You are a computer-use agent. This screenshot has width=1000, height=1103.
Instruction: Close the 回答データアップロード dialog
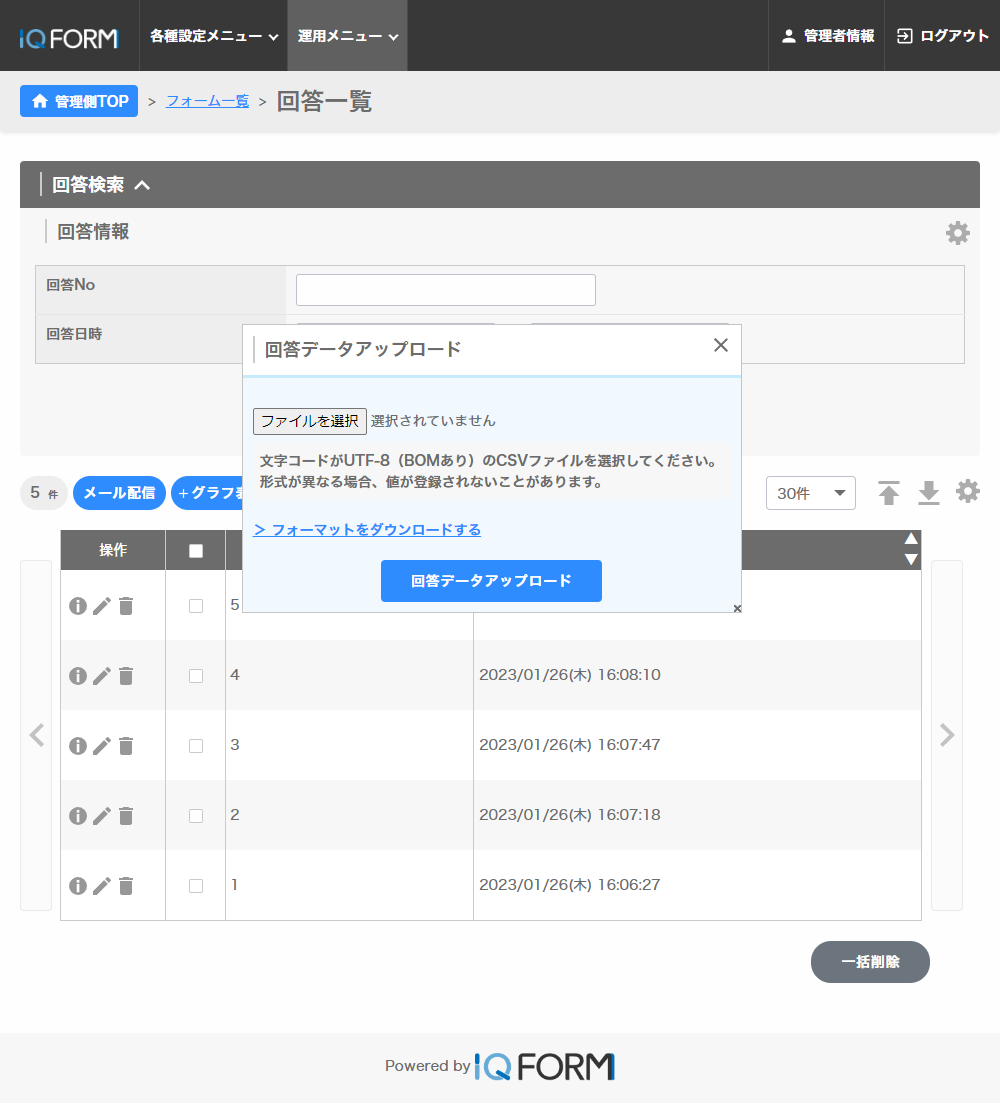[720, 345]
